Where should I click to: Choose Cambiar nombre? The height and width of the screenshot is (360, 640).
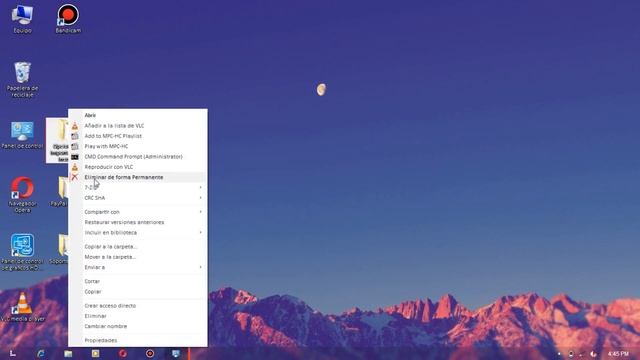coord(138,326)
